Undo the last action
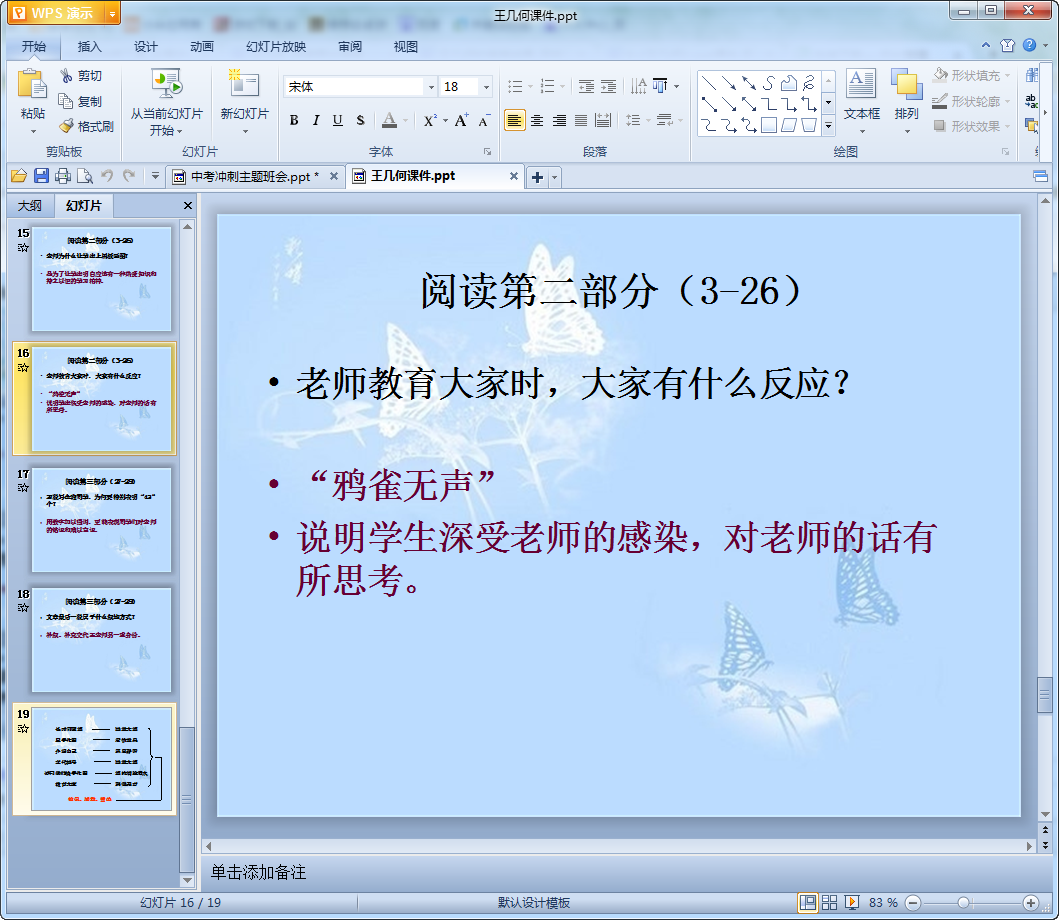 [x=107, y=176]
